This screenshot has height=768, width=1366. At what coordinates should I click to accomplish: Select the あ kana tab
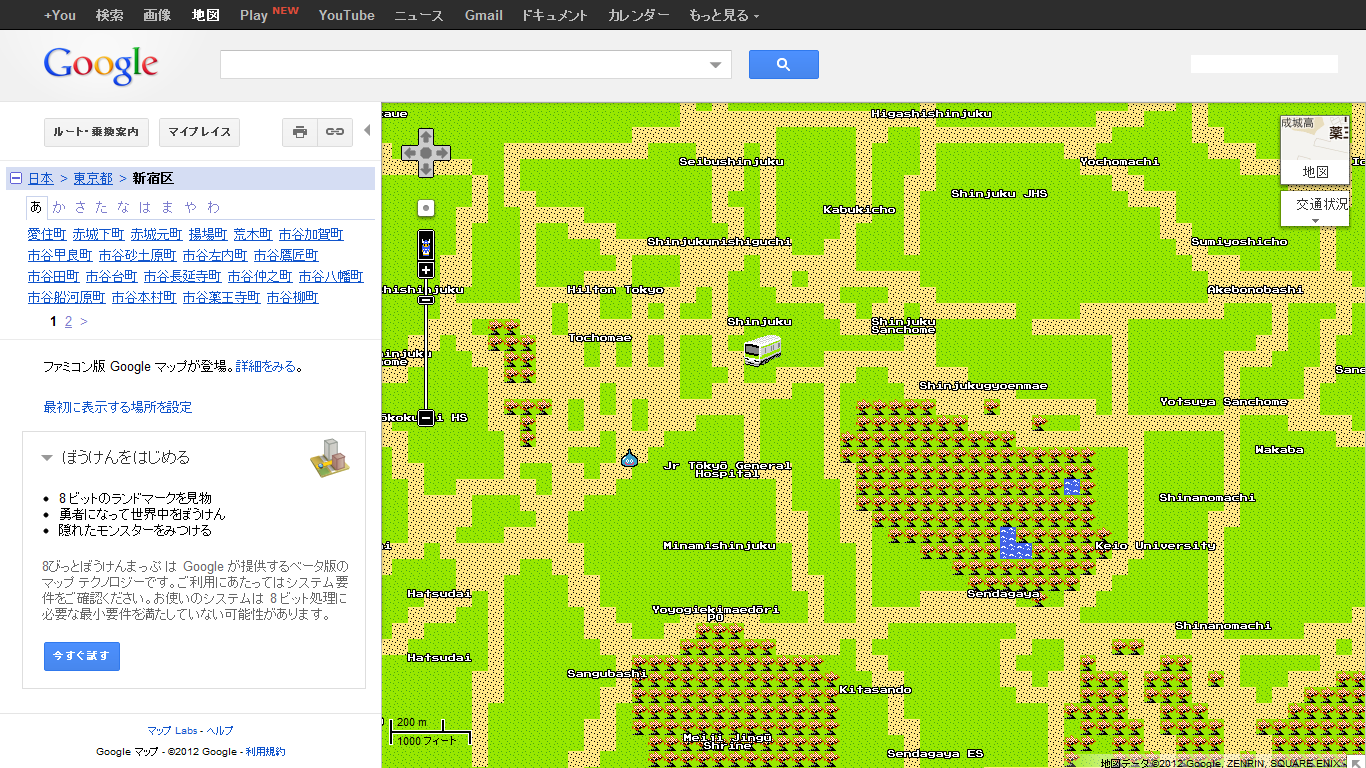(36, 207)
